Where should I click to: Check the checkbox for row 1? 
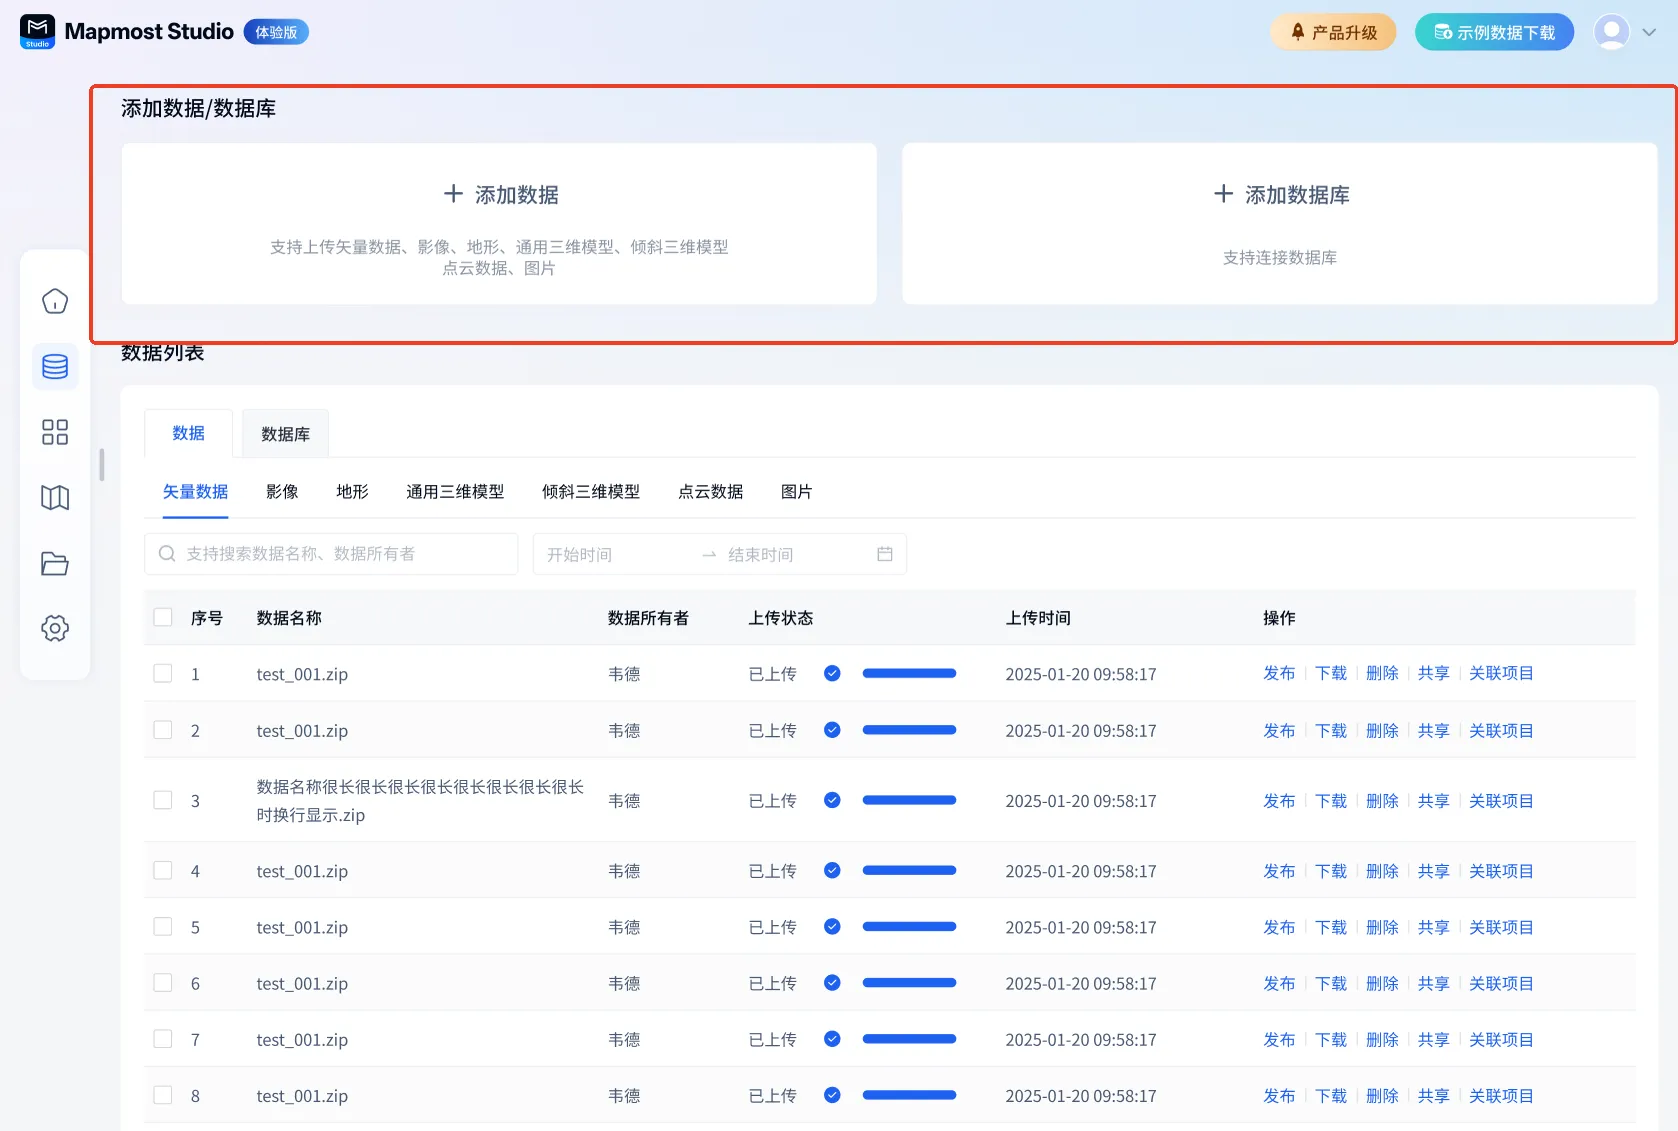point(163,673)
